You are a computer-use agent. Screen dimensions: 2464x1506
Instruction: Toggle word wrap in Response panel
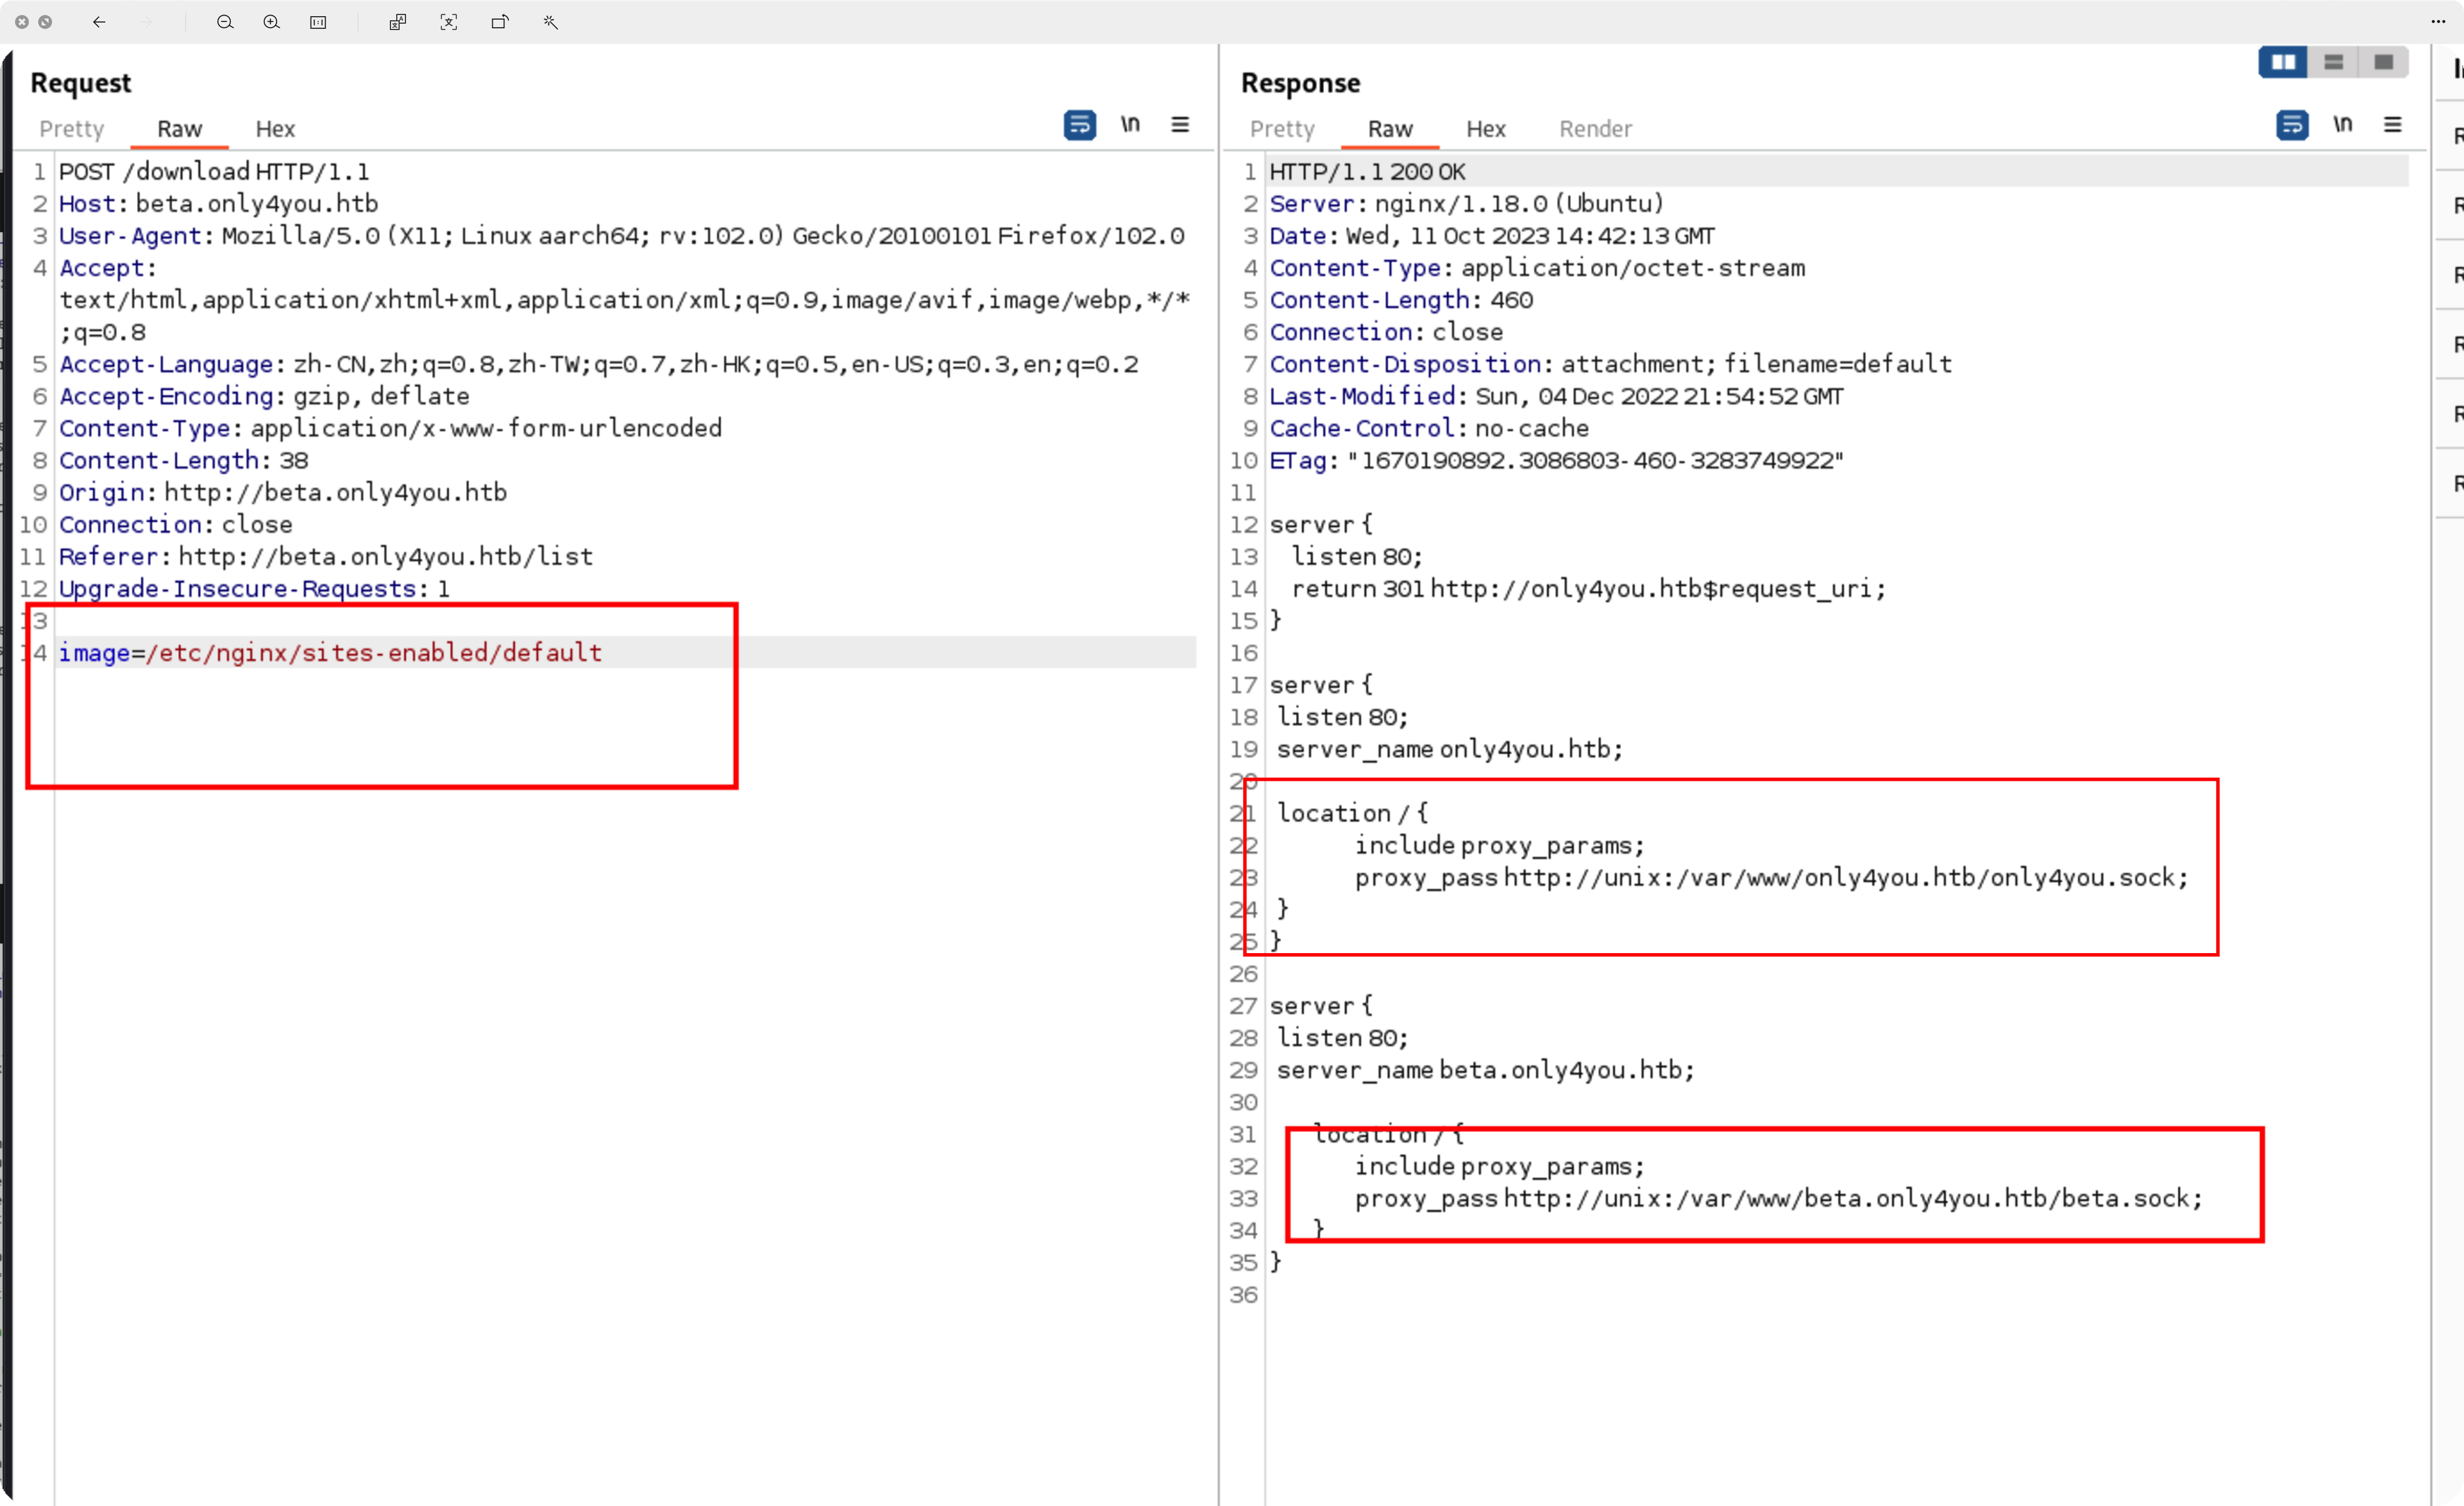[x=2291, y=125]
